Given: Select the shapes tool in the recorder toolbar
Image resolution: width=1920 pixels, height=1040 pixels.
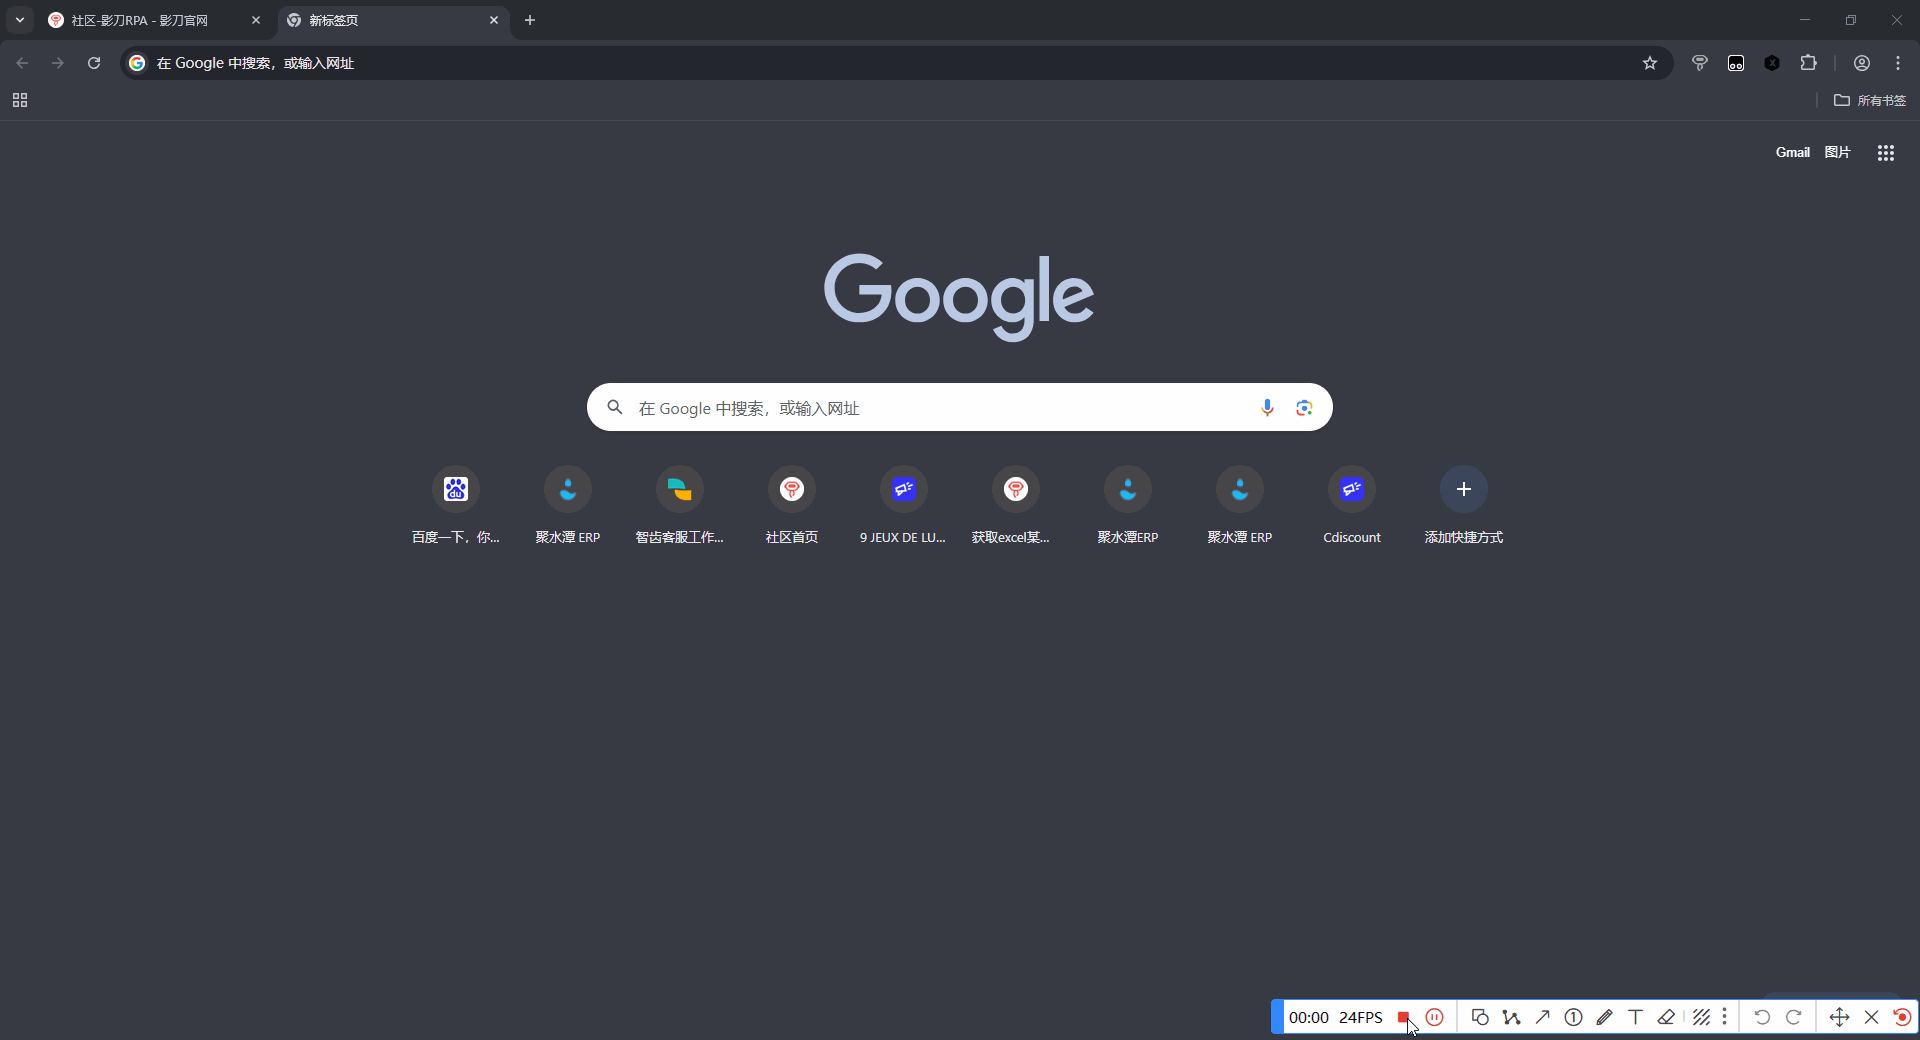Looking at the screenshot, I should click(x=1480, y=1017).
